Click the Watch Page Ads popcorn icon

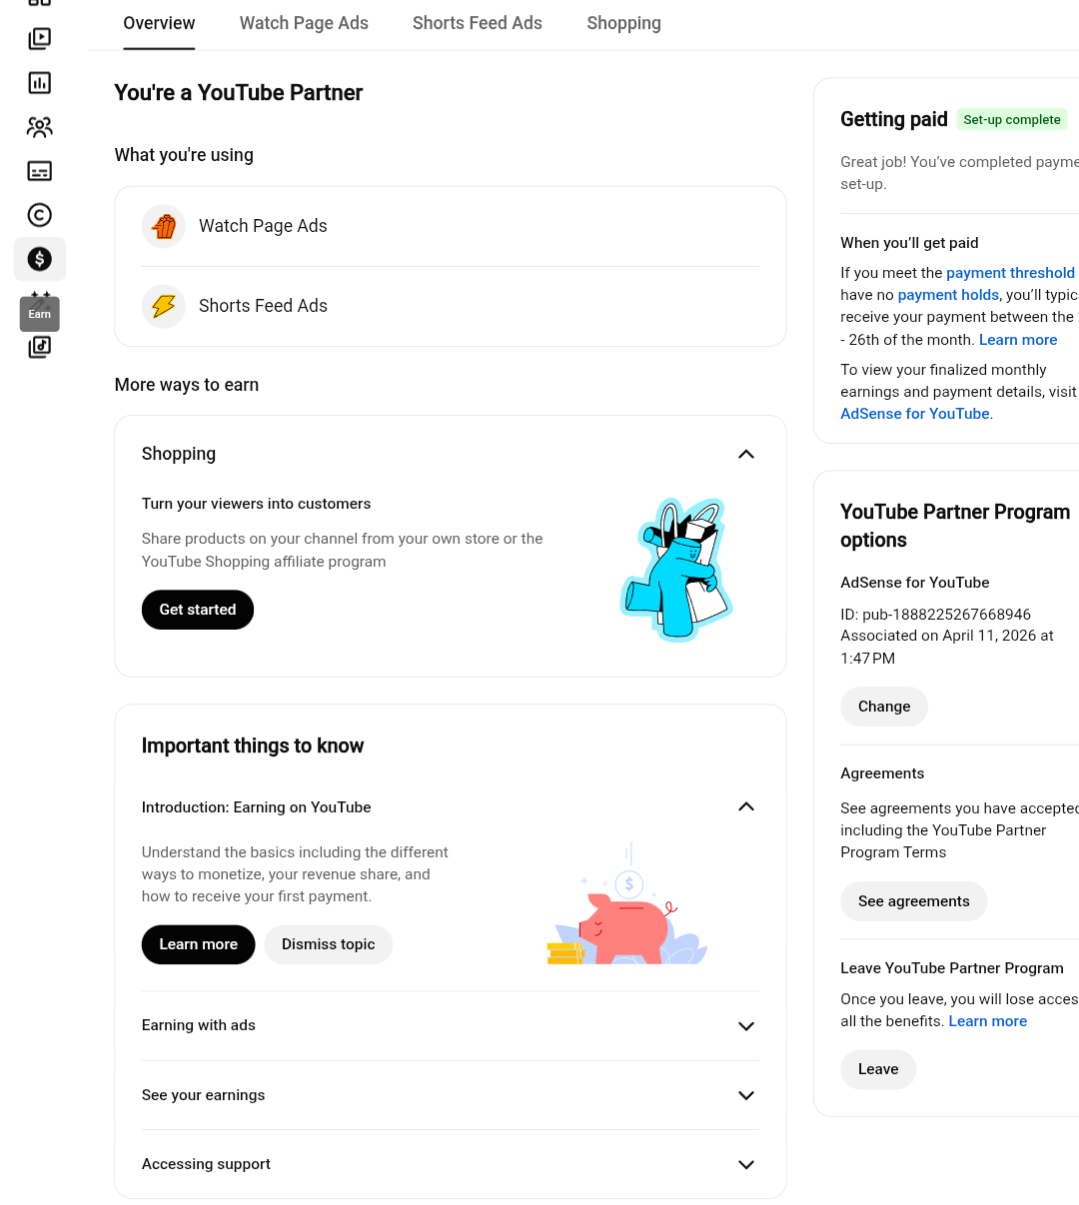pyautogui.click(x=164, y=226)
